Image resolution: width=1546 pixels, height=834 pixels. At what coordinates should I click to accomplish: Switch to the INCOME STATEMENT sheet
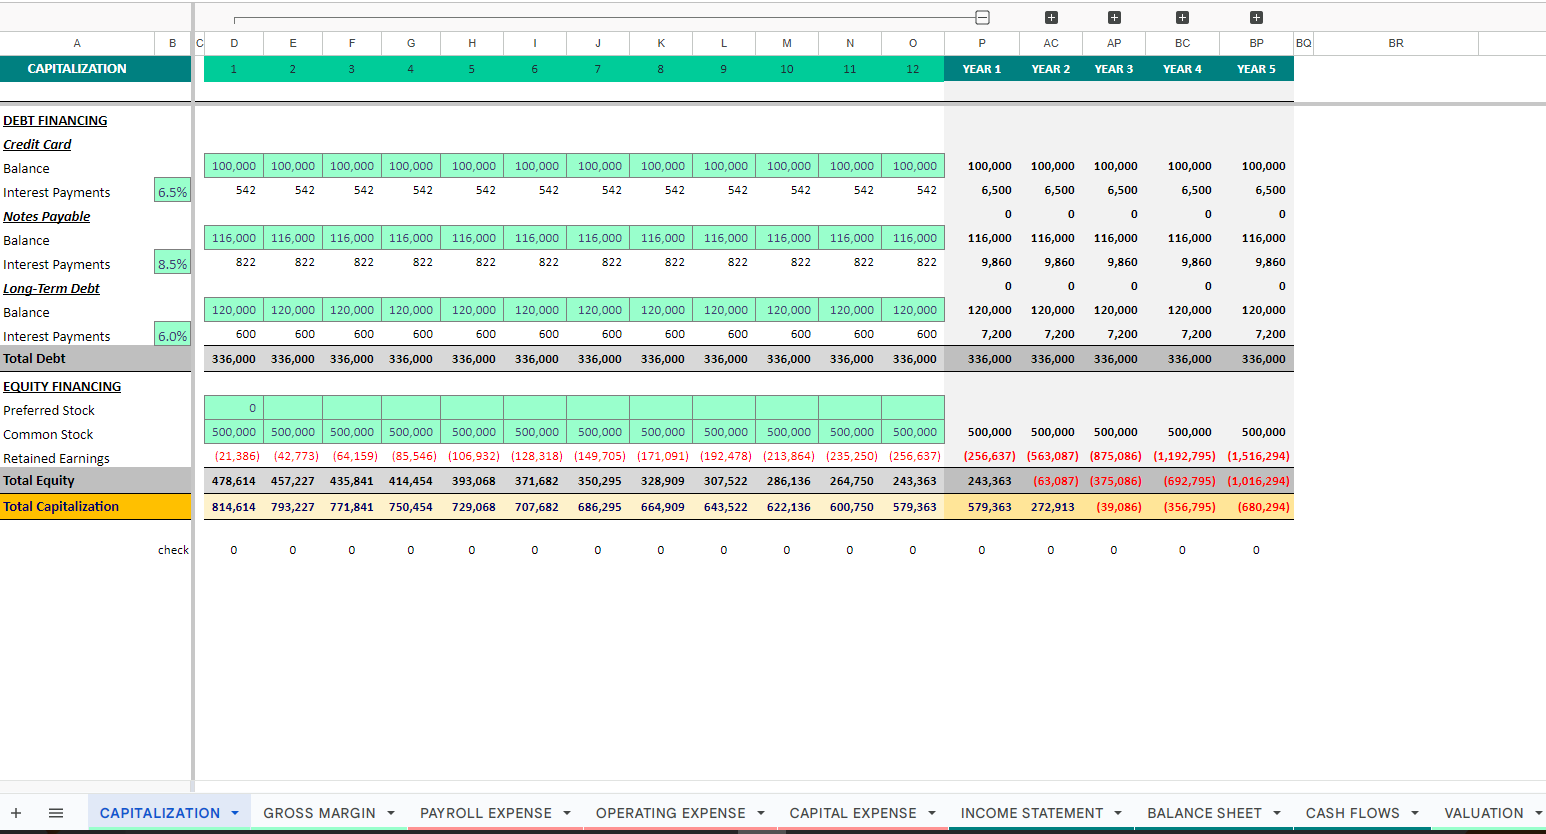(x=1032, y=813)
